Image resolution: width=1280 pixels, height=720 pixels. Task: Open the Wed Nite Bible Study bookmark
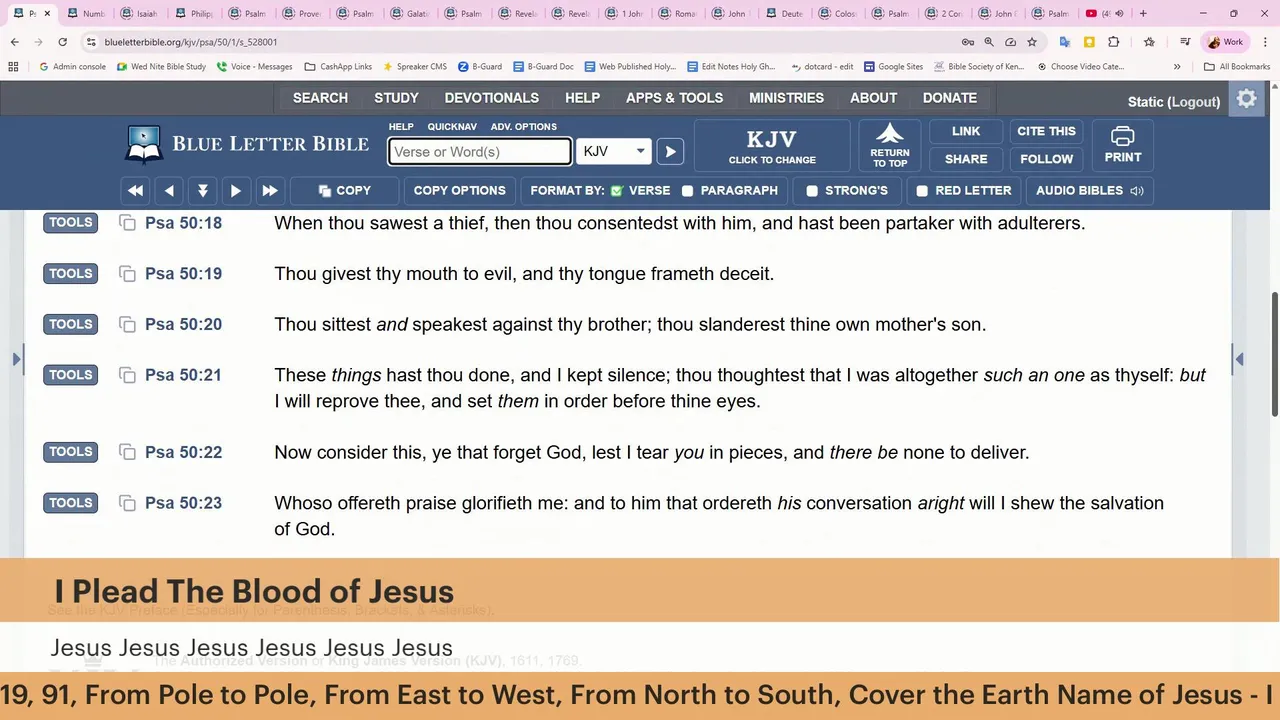pyautogui.click(x=161, y=67)
